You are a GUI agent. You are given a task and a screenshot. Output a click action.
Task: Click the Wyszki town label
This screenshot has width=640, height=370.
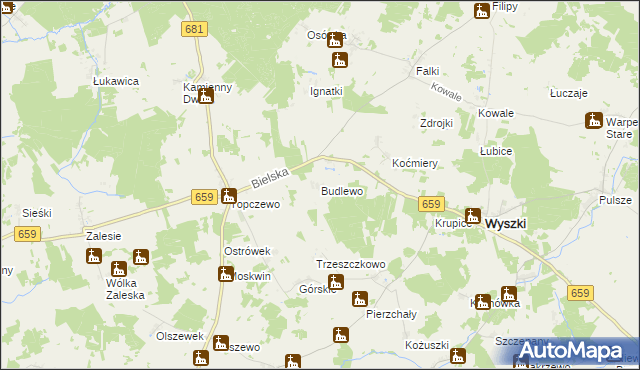(x=506, y=224)
